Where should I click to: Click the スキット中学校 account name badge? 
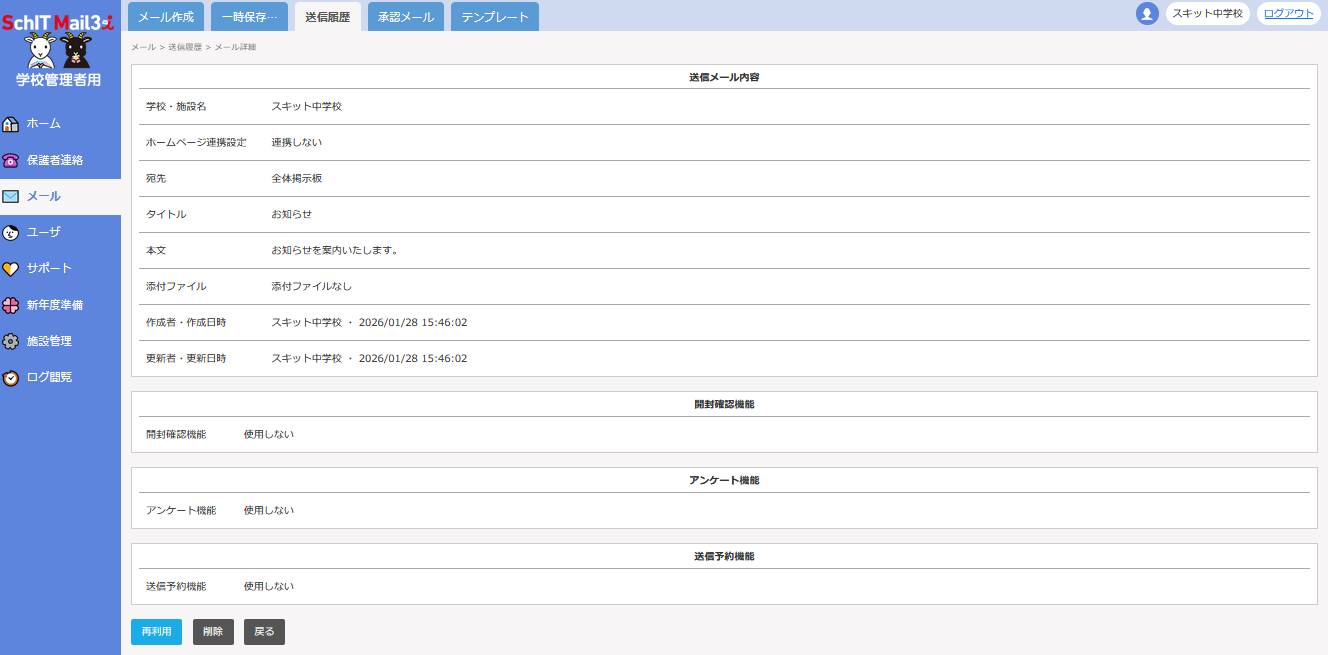pyautogui.click(x=1207, y=14)
